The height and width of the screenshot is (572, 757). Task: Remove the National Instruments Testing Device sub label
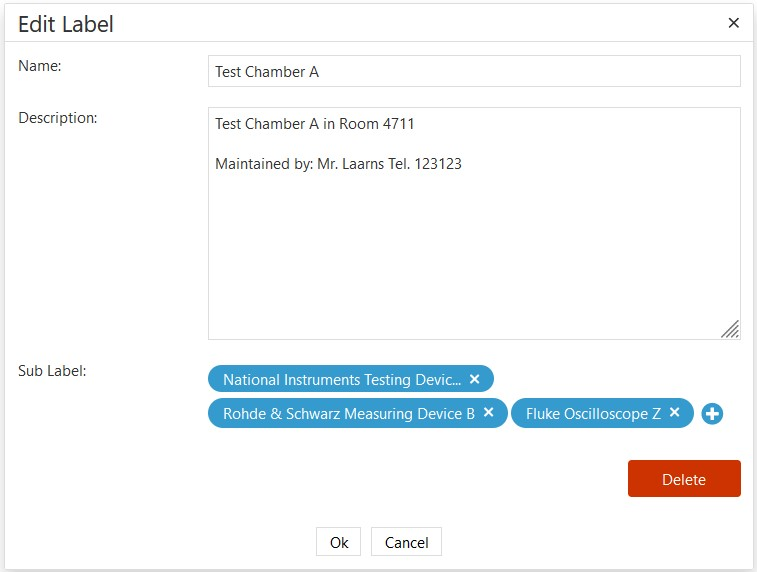tap(475, 379)
